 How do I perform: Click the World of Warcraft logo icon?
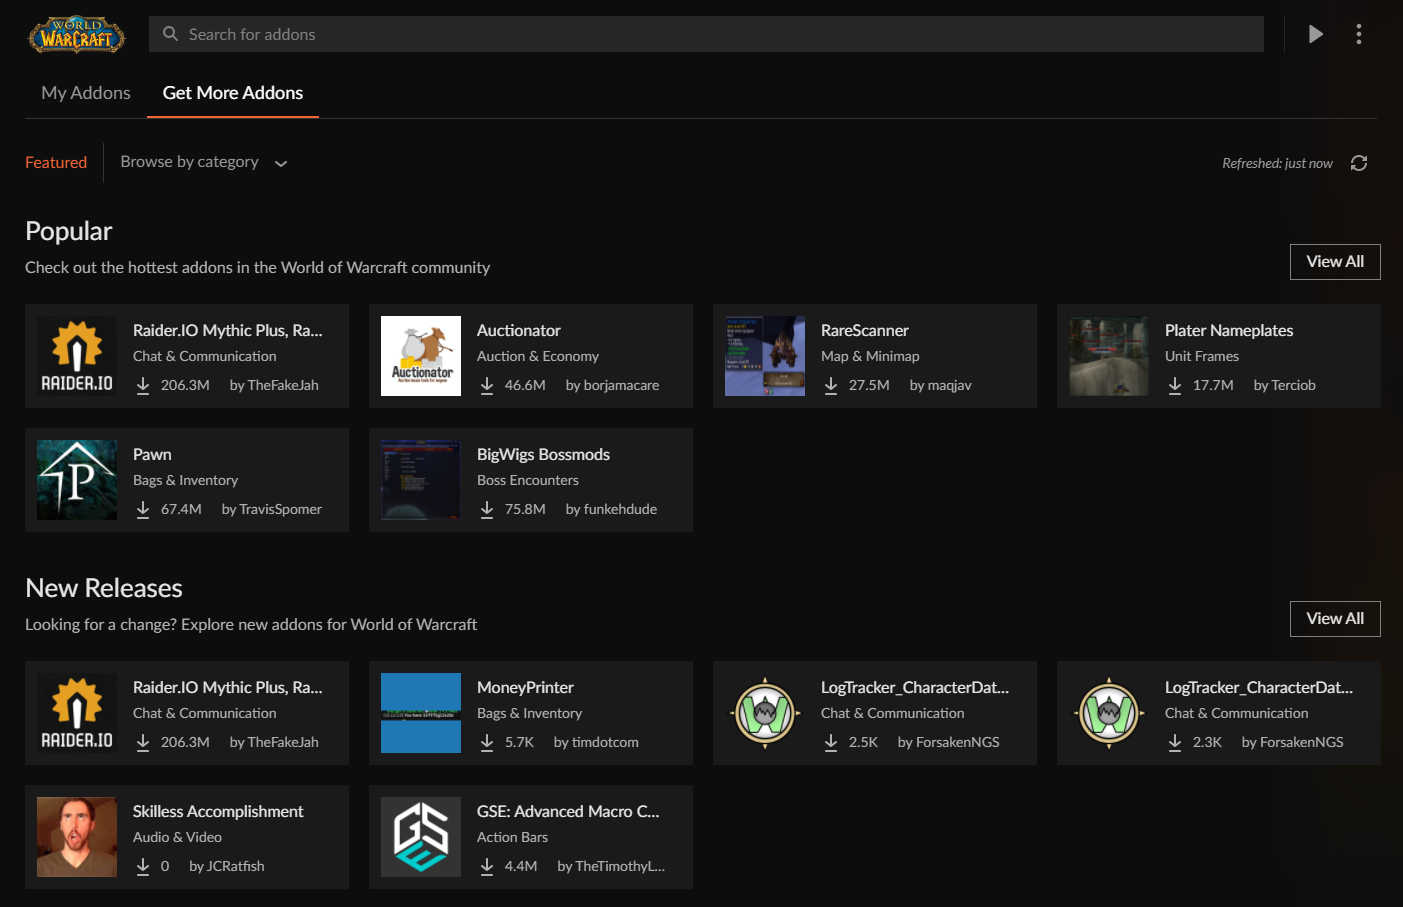click(x=76, y=34)
